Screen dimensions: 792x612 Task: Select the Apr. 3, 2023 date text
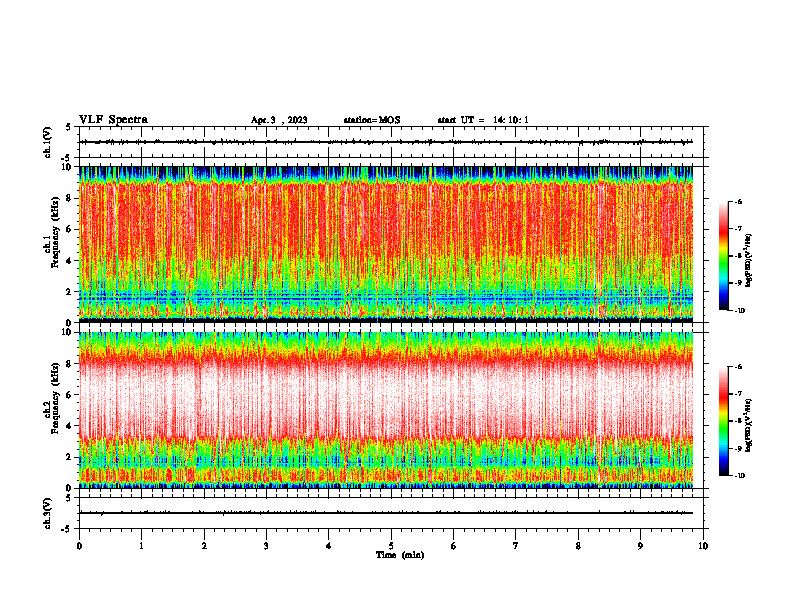(x=279, y=120)
